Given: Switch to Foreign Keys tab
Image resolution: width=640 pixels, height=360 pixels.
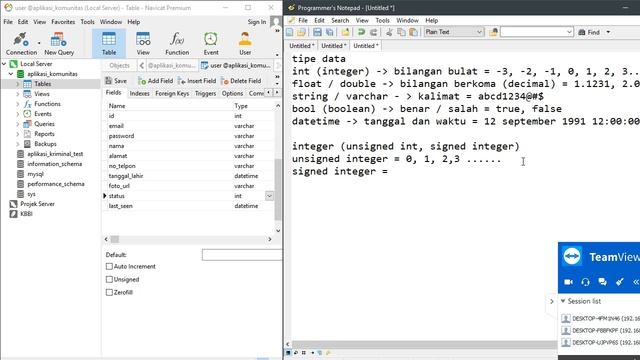Looking at the screenshot, I should coord(172,93).
